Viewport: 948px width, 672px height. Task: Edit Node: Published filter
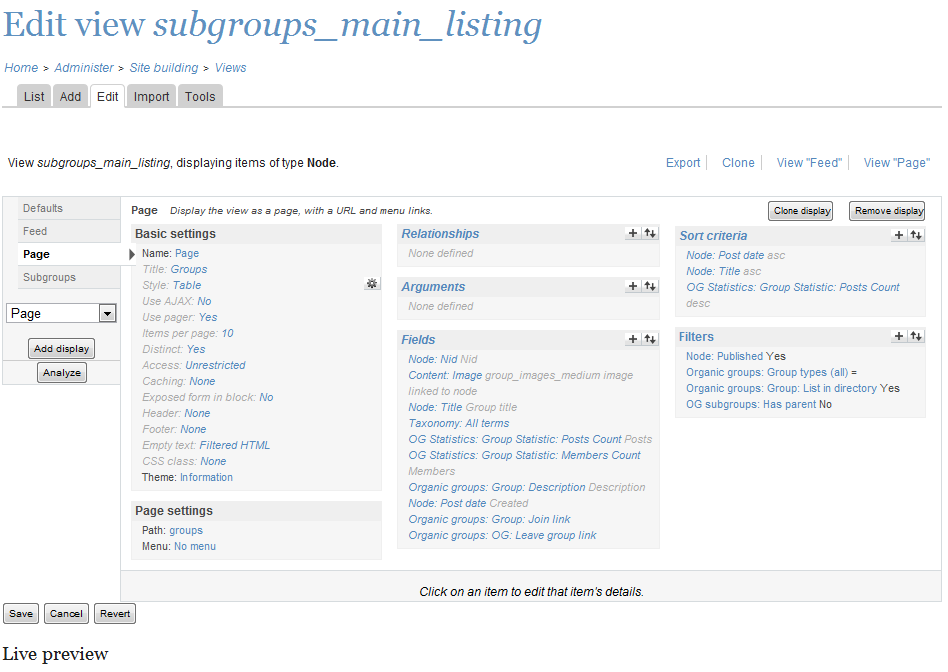(x=724, y=356)
